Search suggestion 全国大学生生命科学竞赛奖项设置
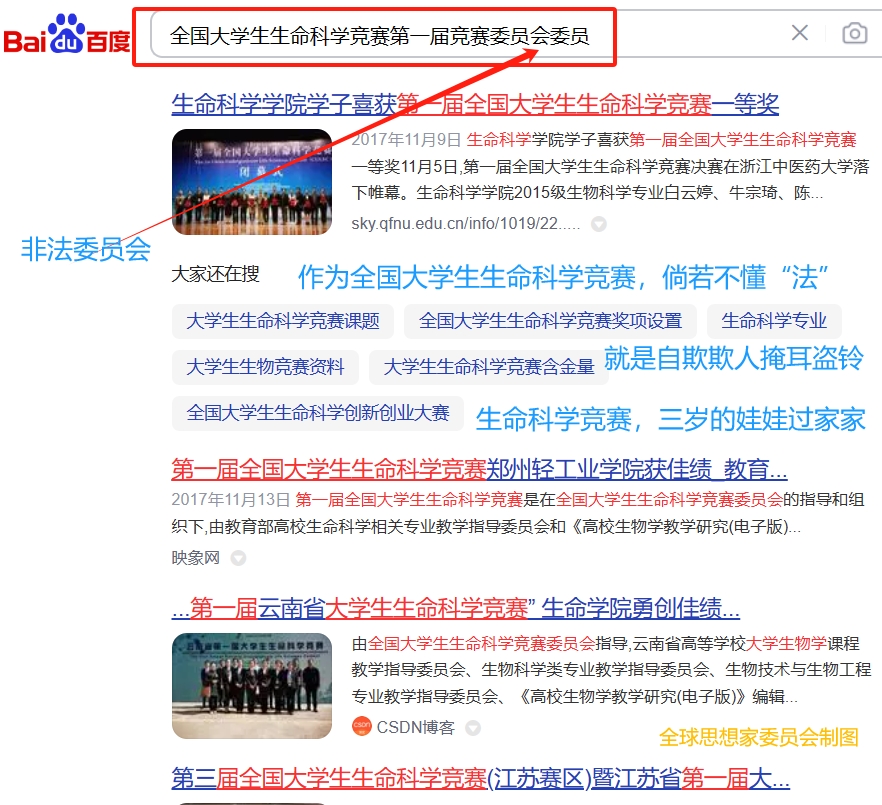The width and height of the screenshot is (882, 805). 550,321
